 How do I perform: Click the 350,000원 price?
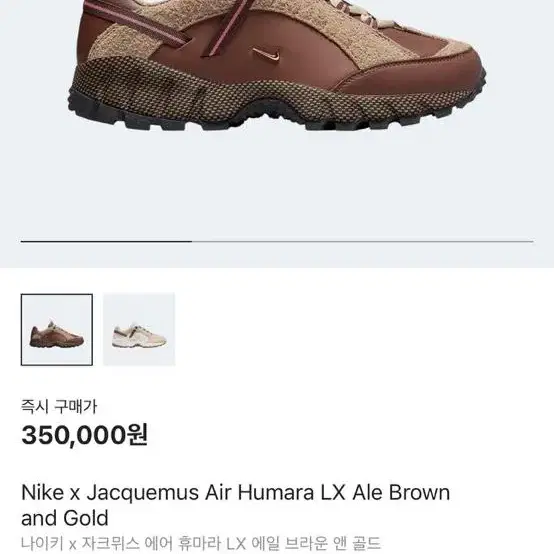(85, 435)
